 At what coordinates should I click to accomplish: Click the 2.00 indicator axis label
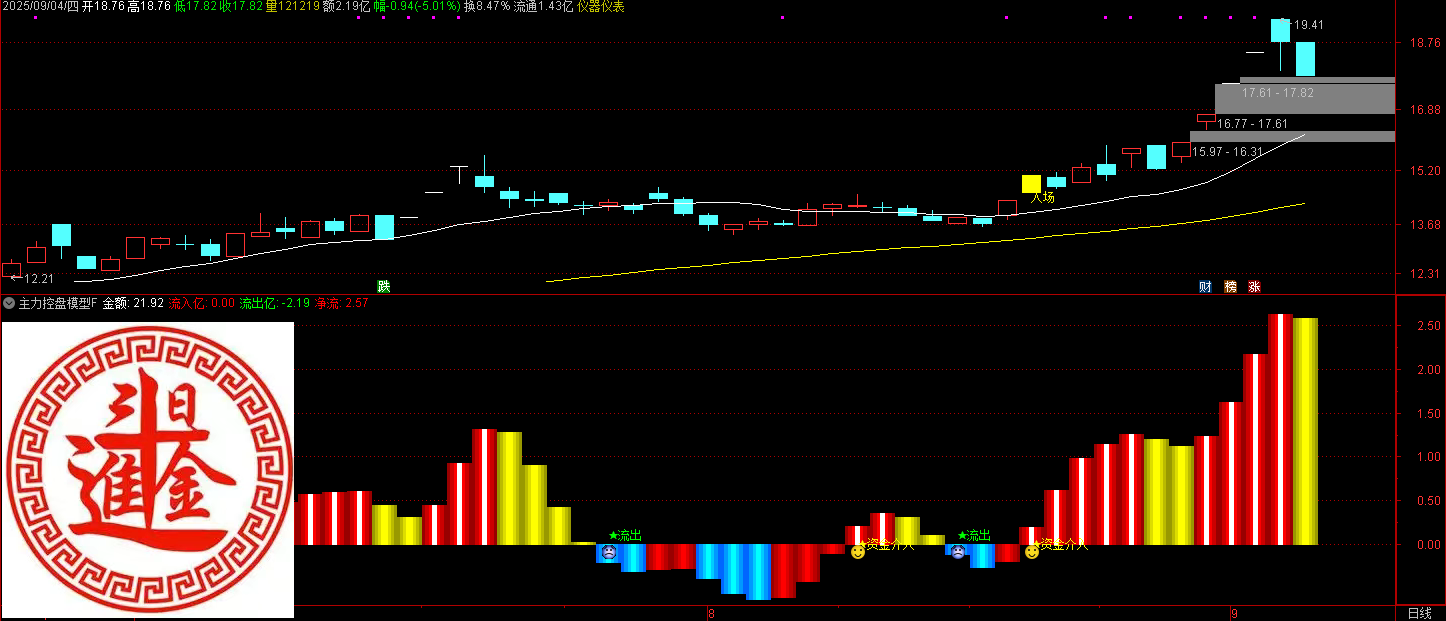pos(1427,369)
